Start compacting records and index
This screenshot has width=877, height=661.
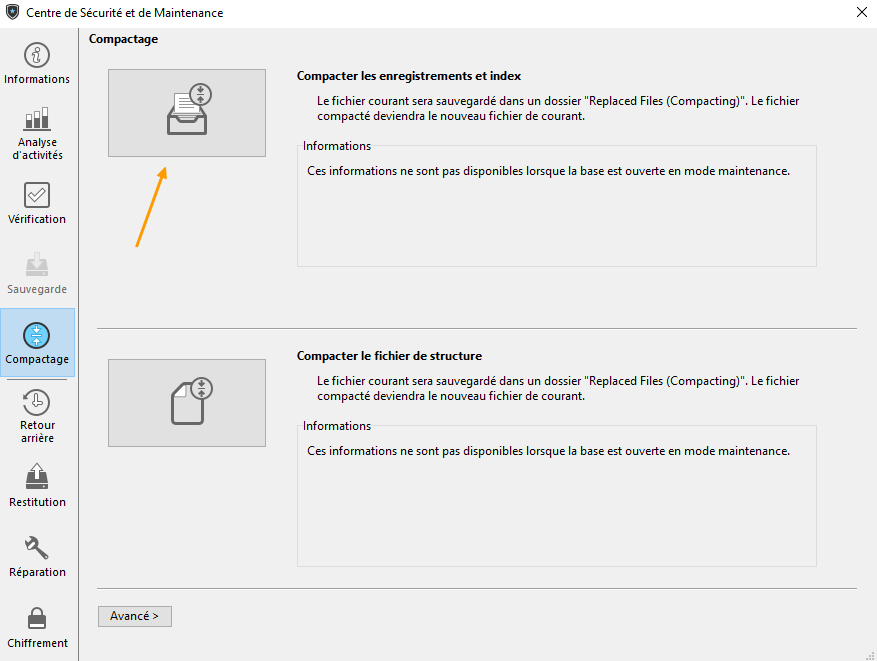pyautogui.click(x=187, y=113)
